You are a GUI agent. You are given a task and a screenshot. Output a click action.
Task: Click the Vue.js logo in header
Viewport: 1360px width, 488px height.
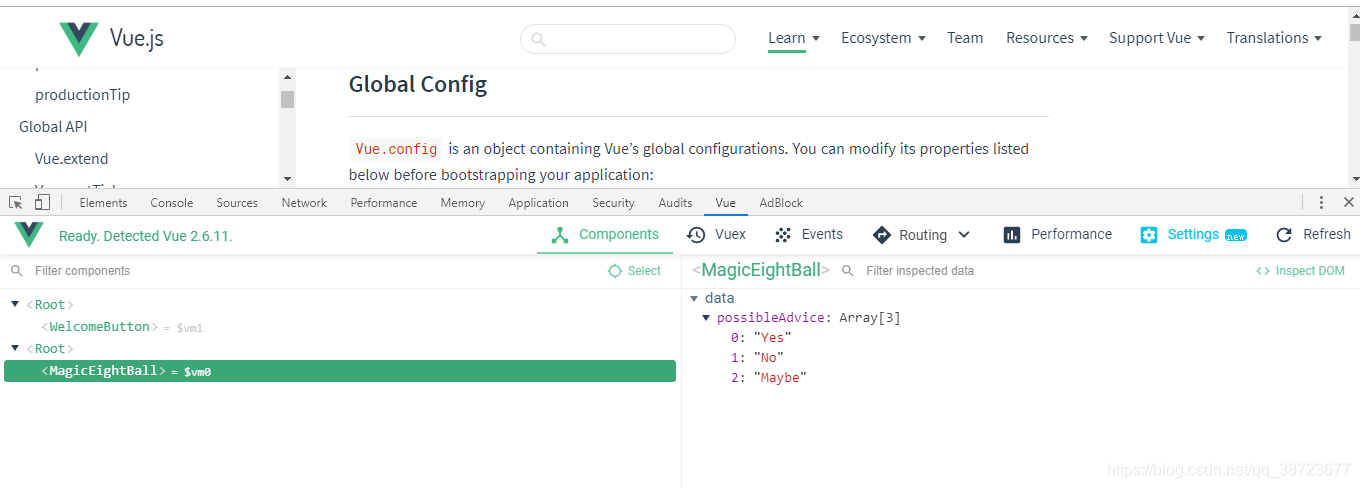[78, 39]
